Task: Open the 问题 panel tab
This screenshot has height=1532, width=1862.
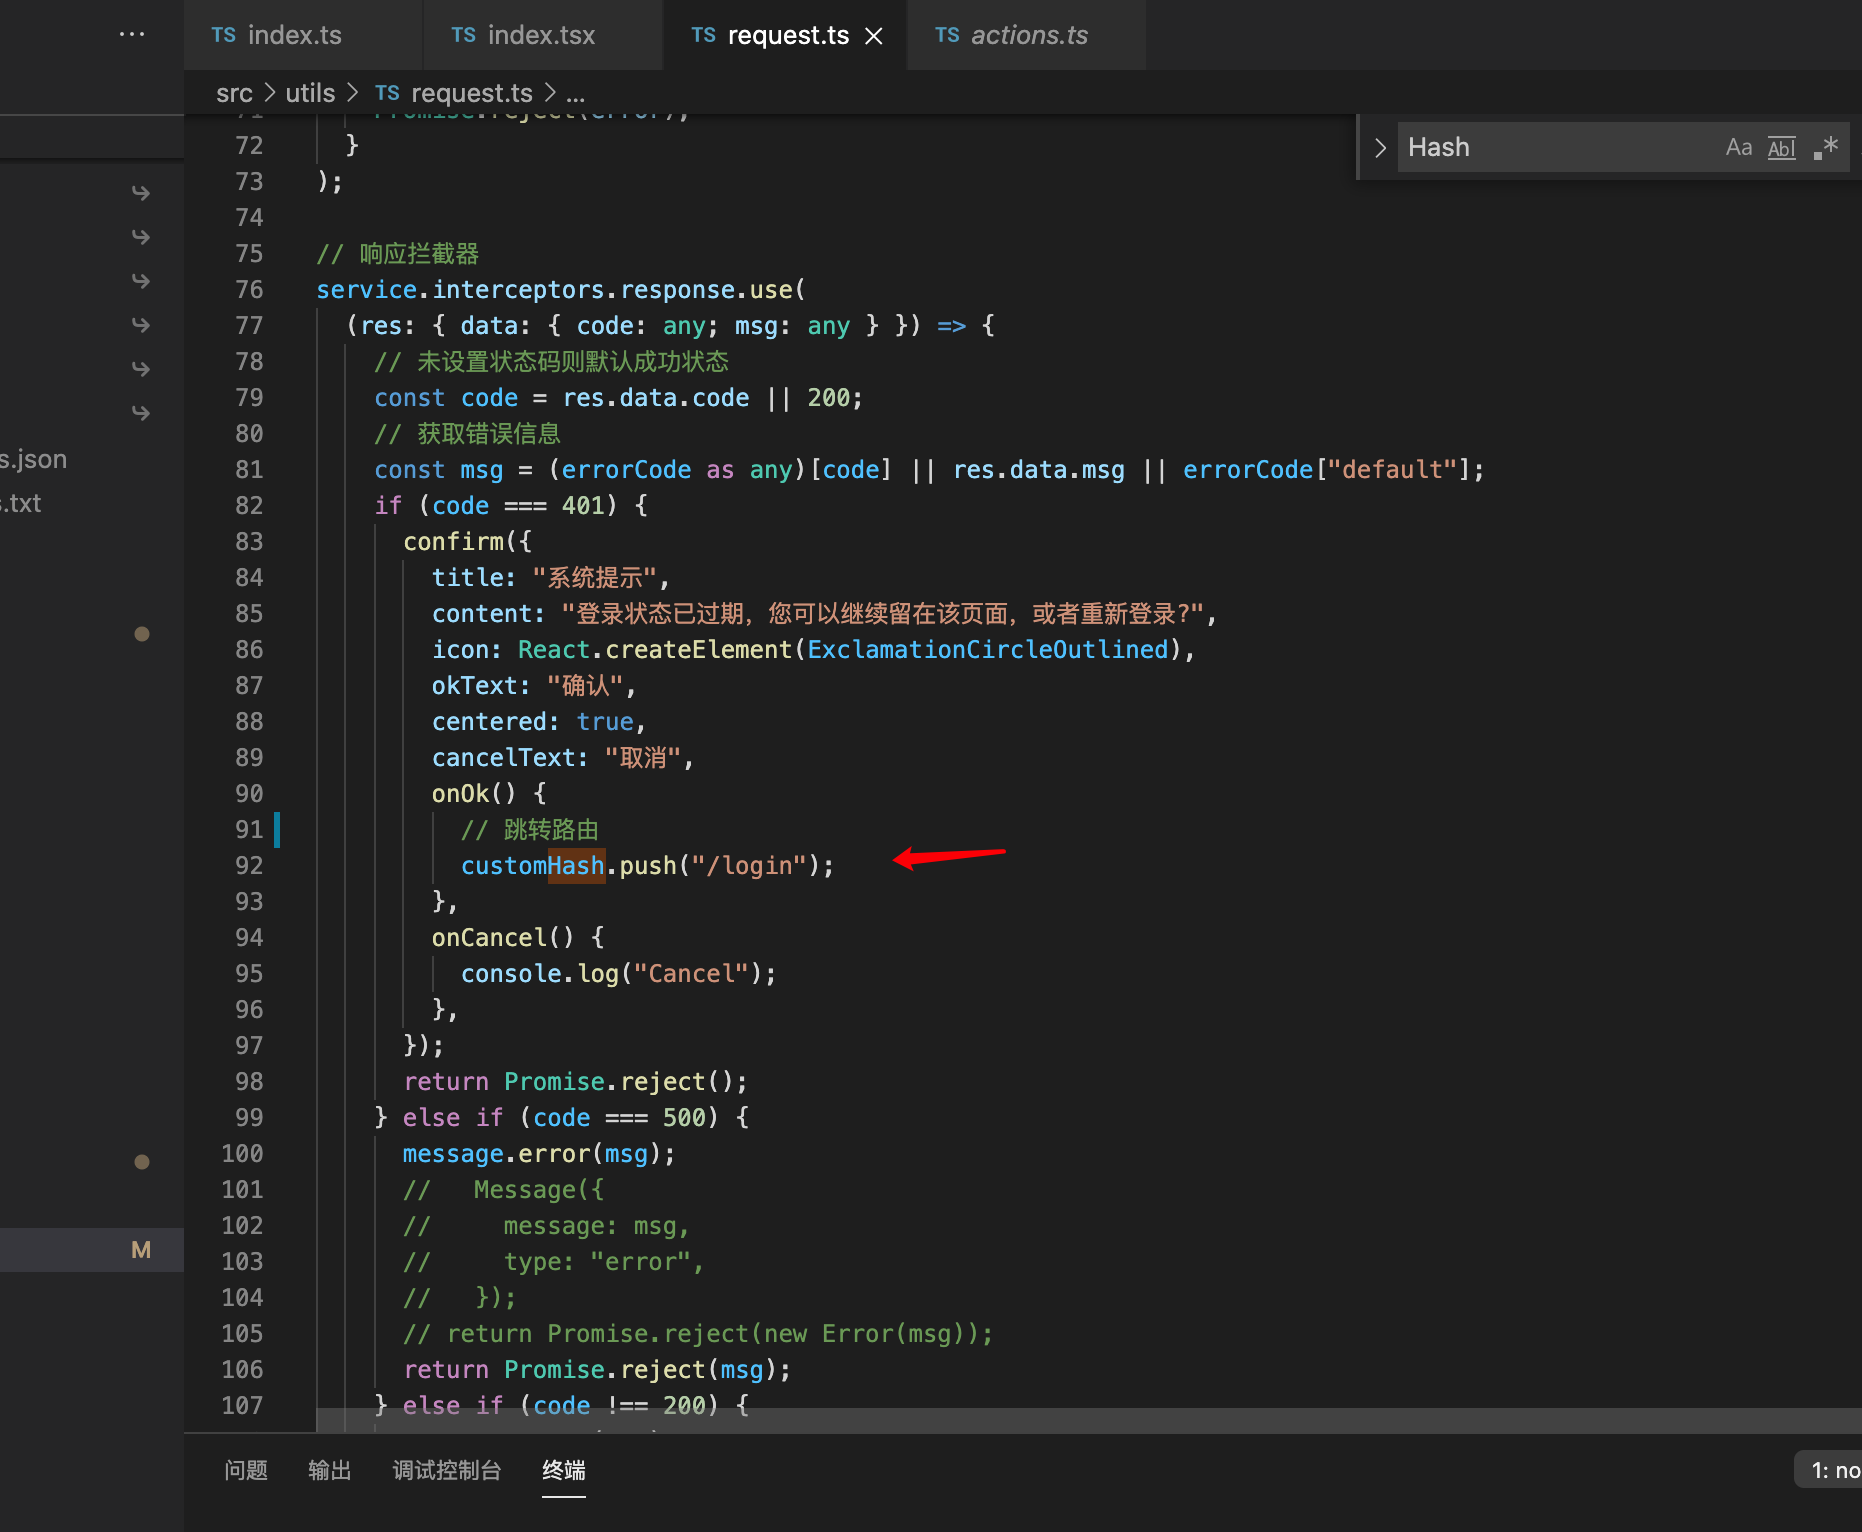Action: pyautogui.click(x=246, y=1470)
